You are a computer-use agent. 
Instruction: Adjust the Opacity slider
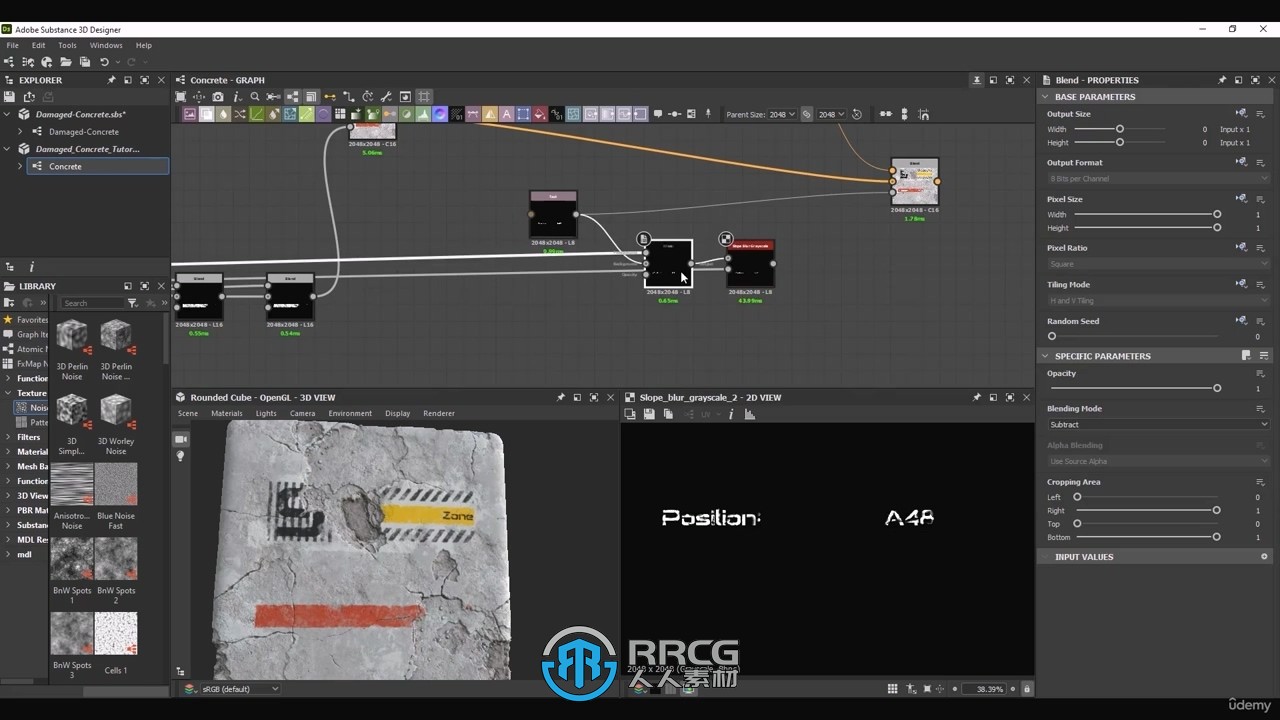pyautogui.click(x=1133, y=388)
